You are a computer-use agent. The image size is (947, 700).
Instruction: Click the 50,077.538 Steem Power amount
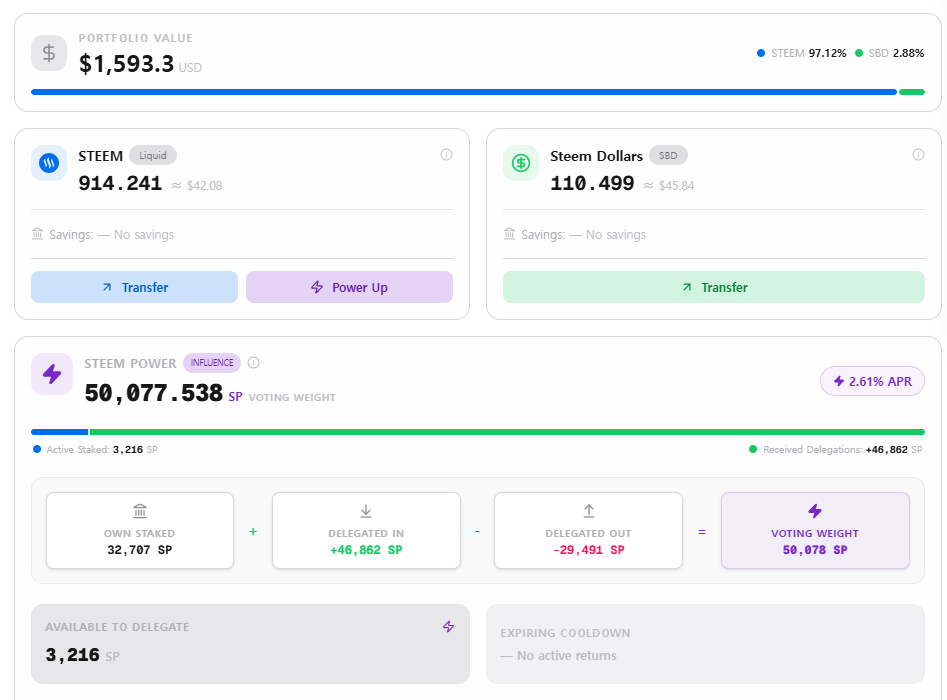click(153, 393)
